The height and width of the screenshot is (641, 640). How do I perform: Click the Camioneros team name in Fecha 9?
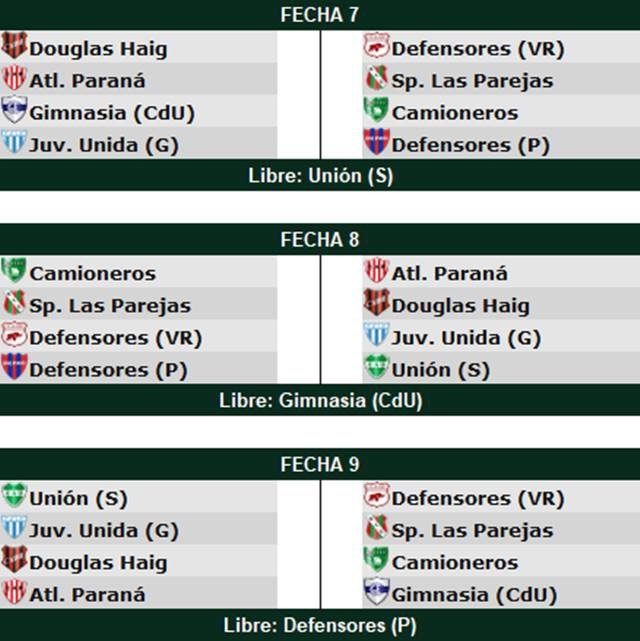coord(455,562)
